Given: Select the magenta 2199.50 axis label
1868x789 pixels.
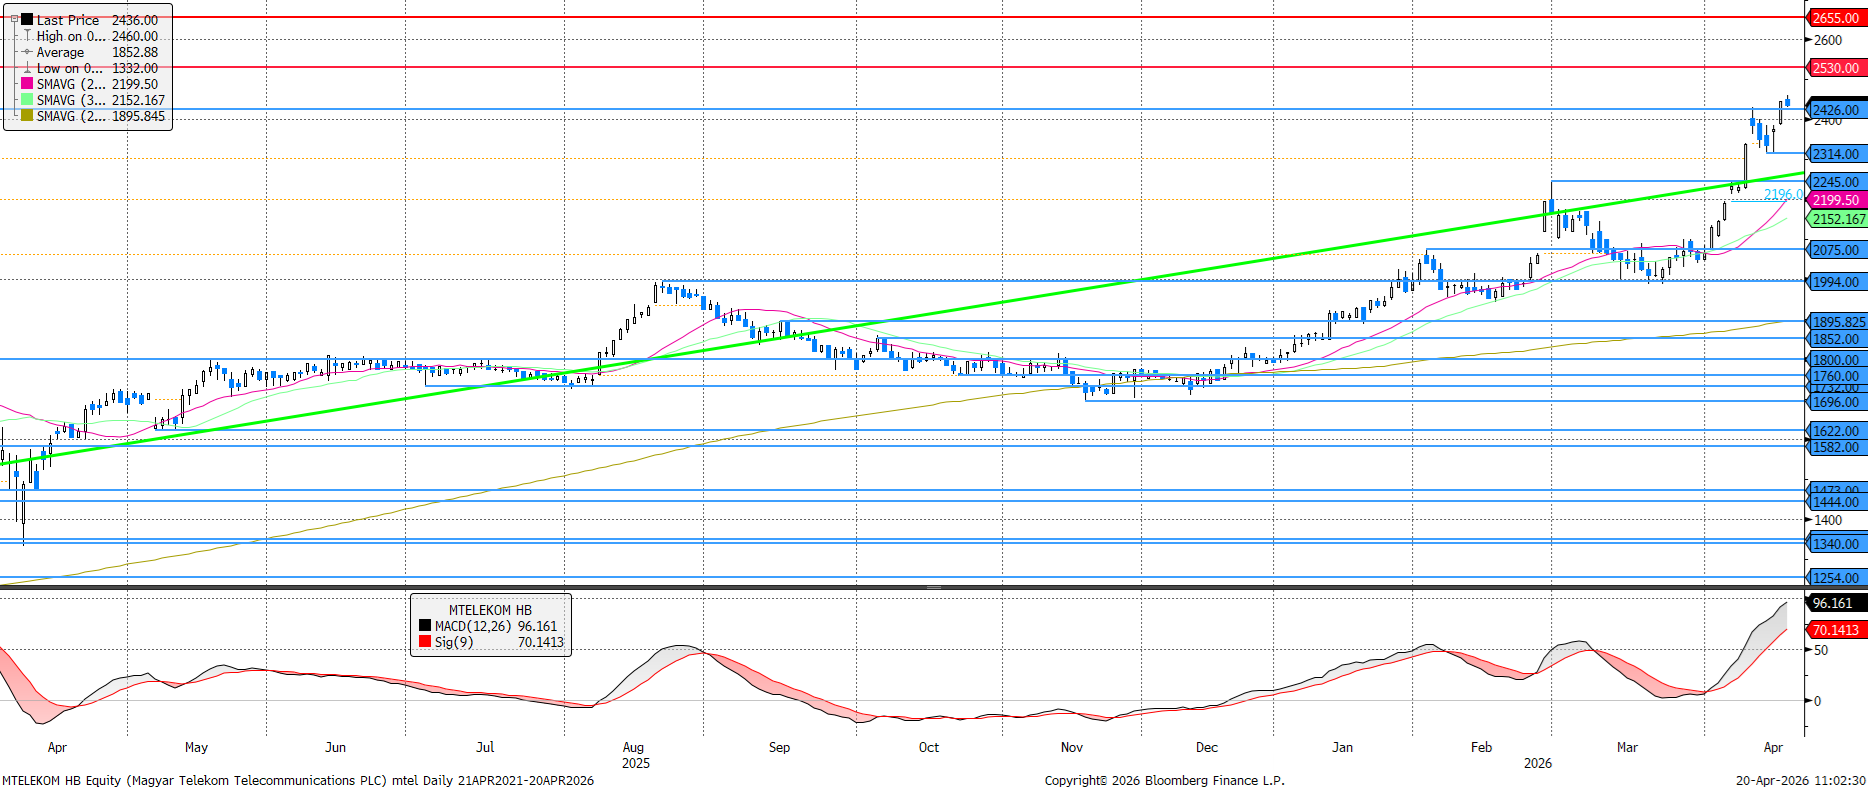Looking at the screenshot, I should 1836,200.
